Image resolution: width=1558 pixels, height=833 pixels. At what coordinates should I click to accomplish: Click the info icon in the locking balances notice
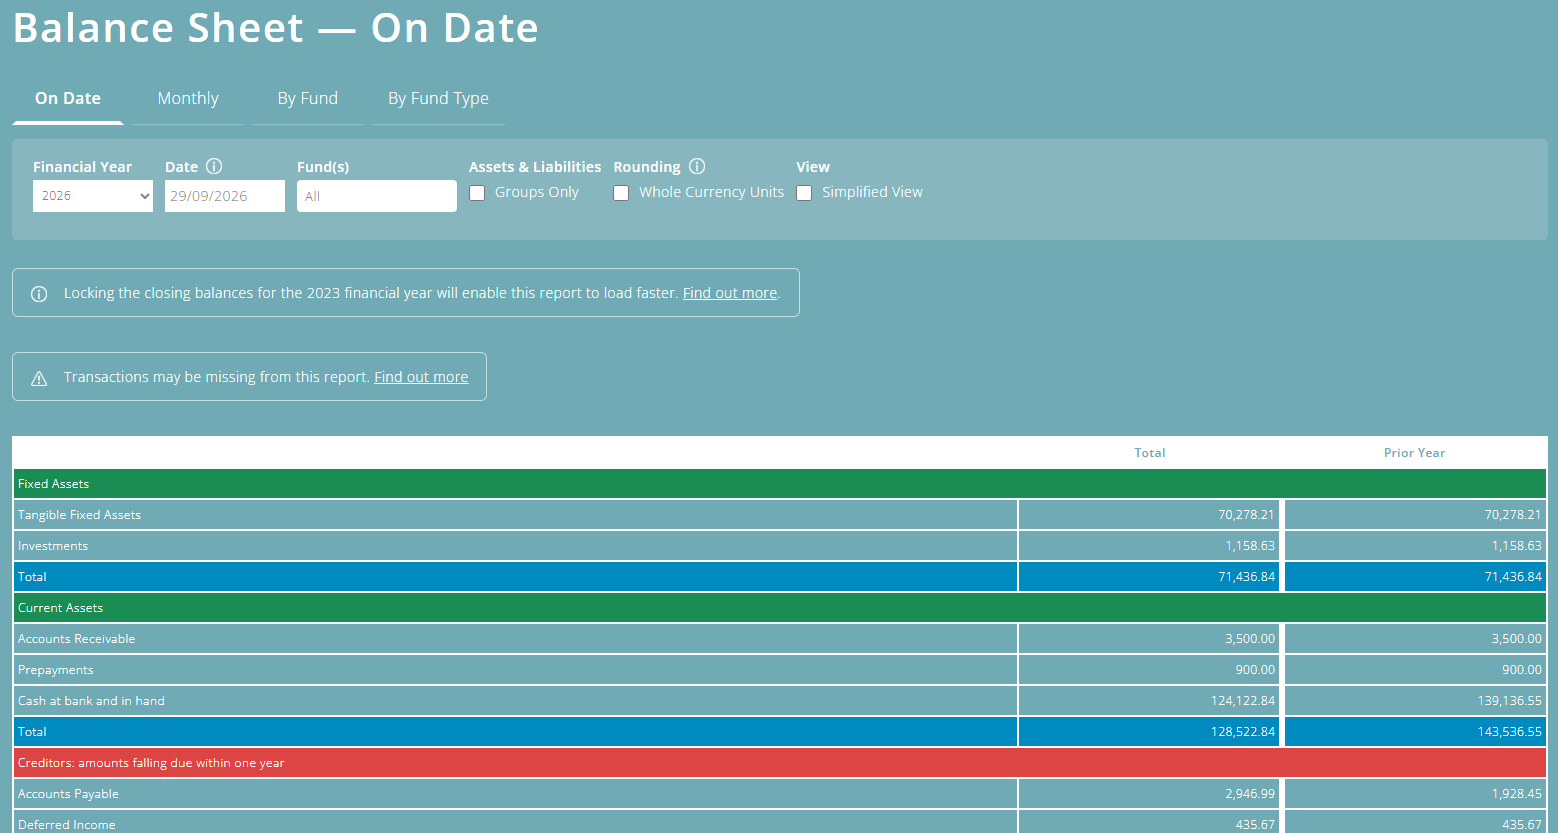point(39,294)
